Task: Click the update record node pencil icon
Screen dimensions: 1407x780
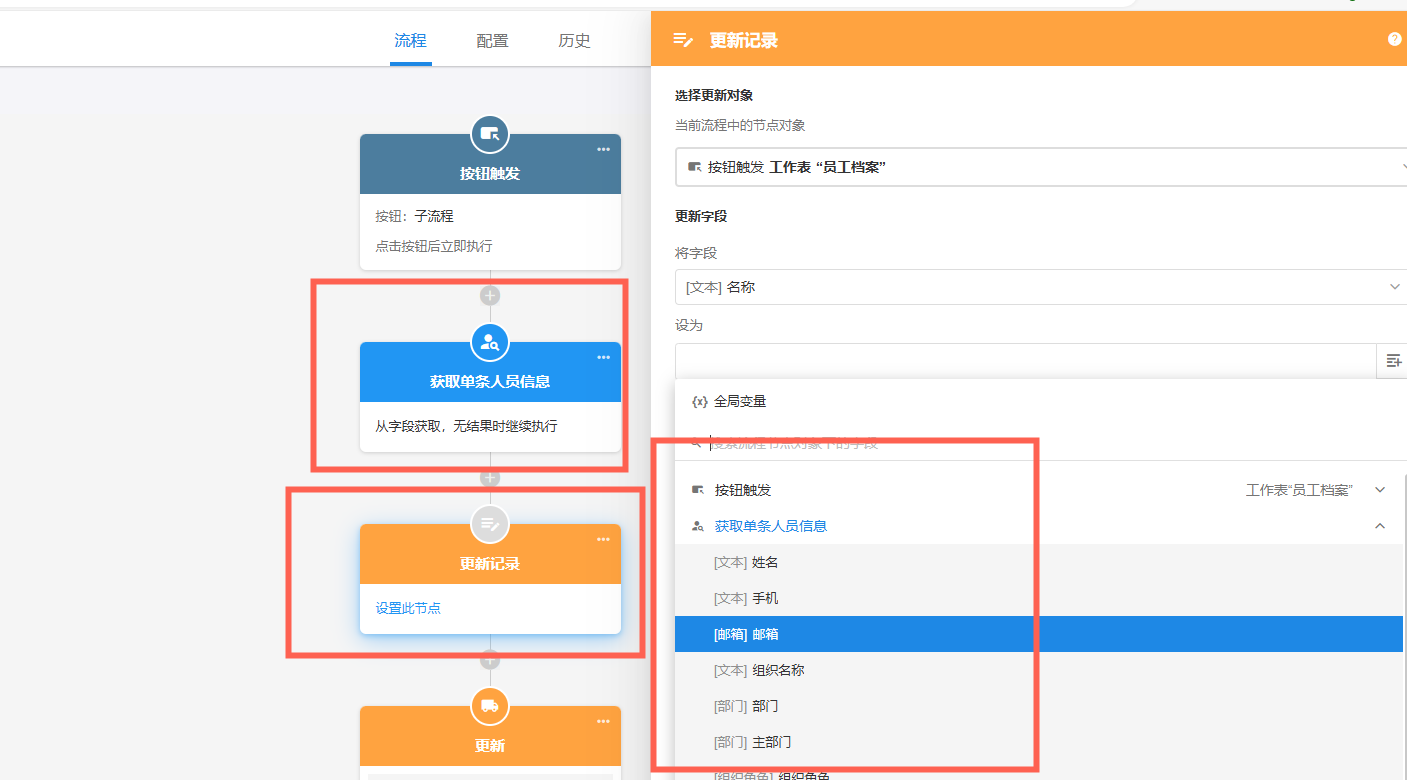Action: 490,524
